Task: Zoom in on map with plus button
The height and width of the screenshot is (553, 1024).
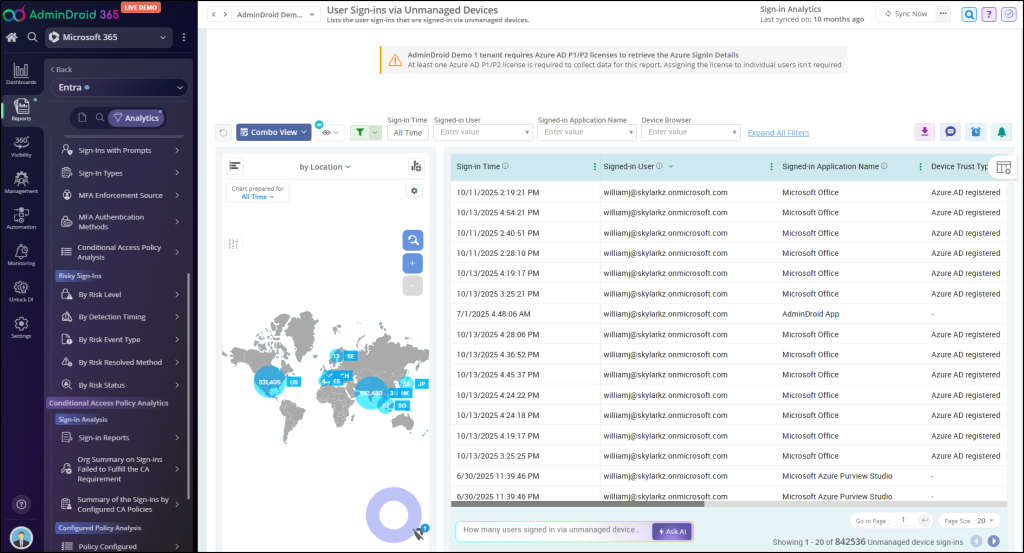Action: pyautogui.click(x=413, y=263)
